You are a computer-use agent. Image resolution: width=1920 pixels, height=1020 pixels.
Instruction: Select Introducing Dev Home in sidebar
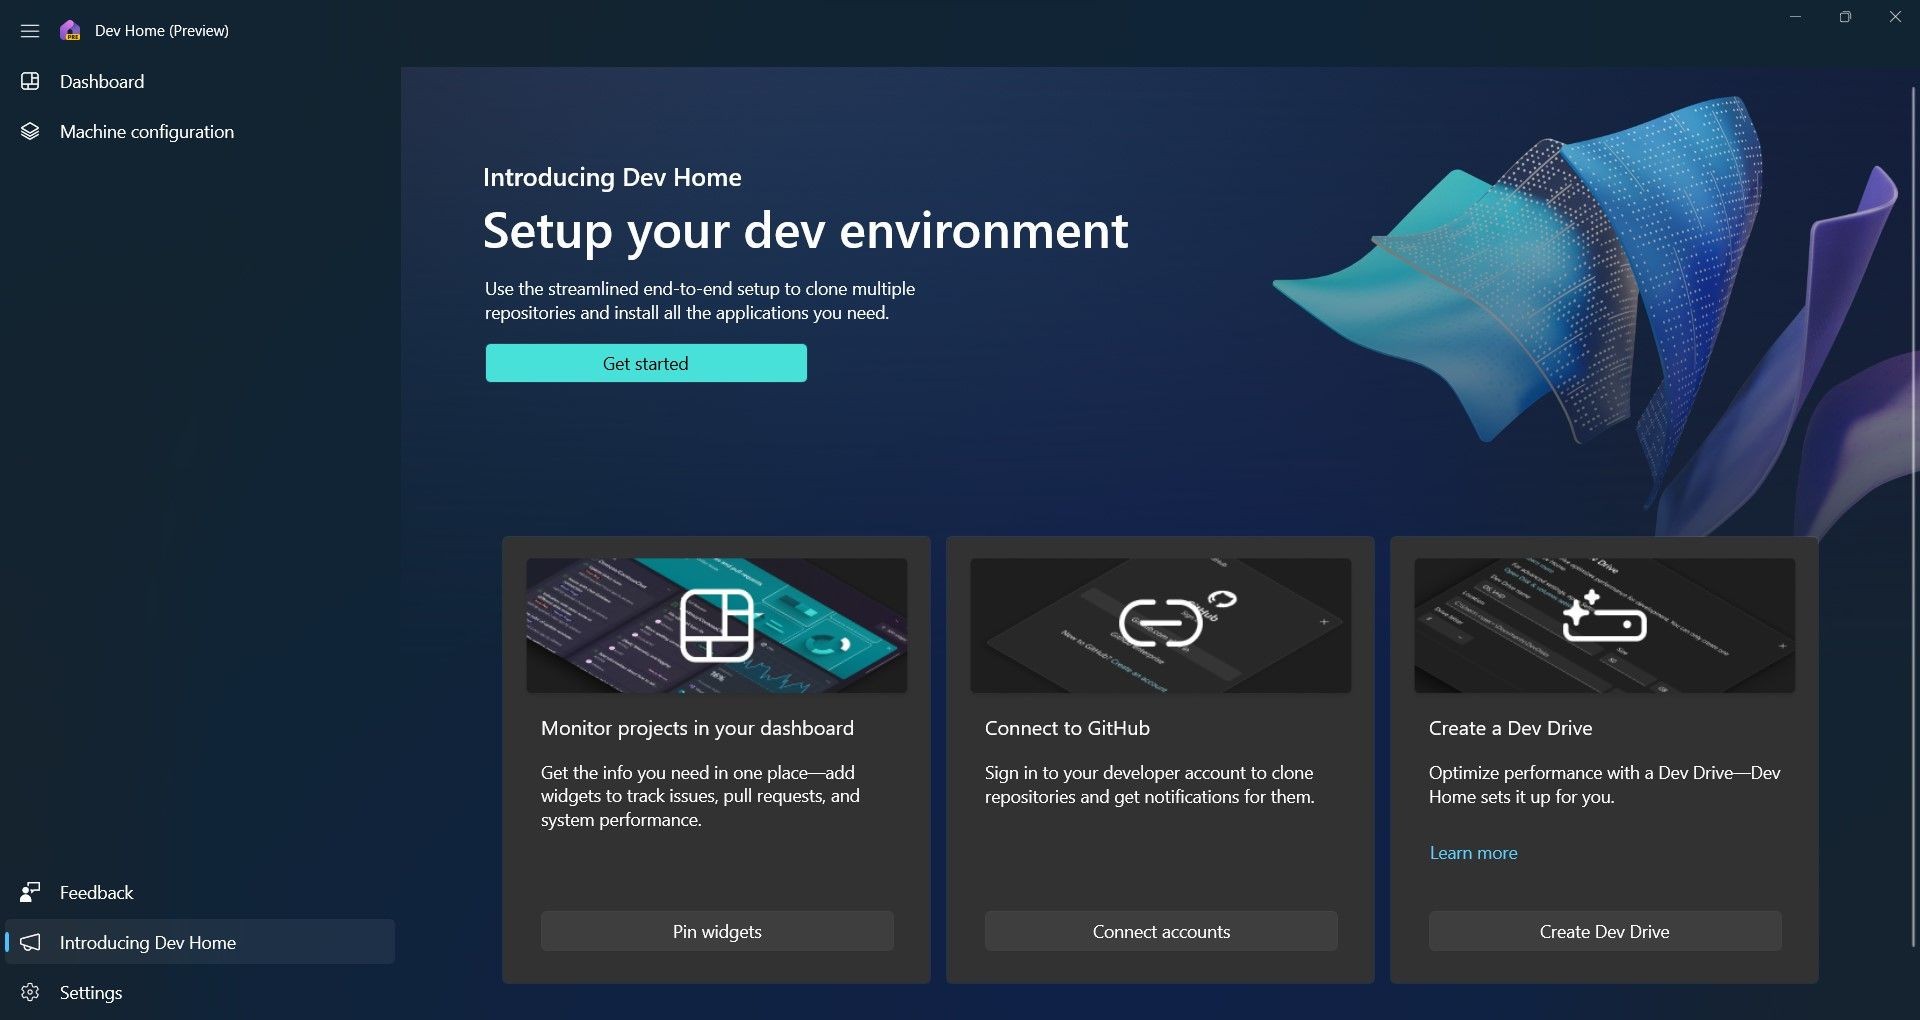pos(200,942)
